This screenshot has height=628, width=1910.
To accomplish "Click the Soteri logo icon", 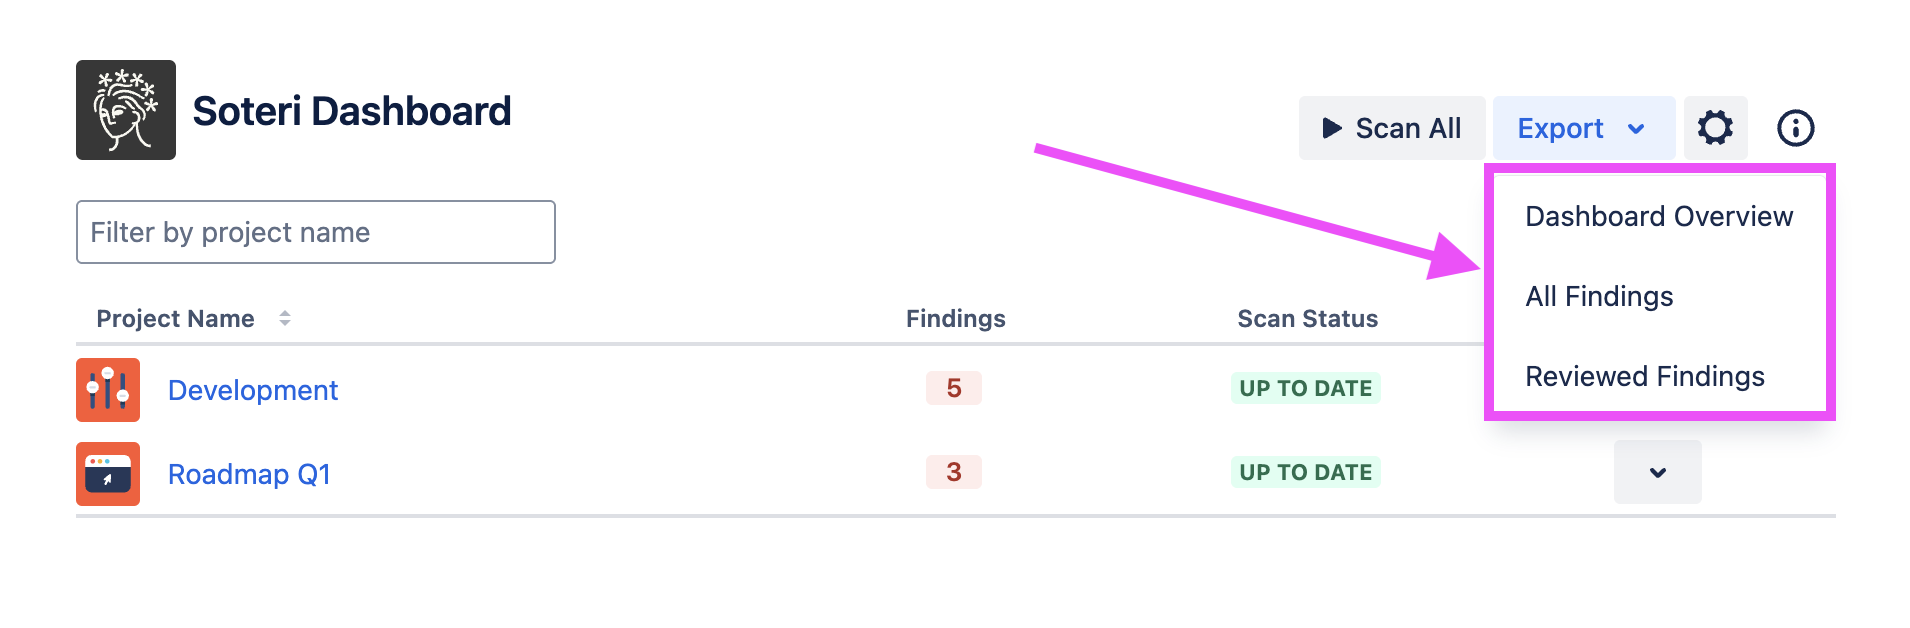I will [126, 110].
